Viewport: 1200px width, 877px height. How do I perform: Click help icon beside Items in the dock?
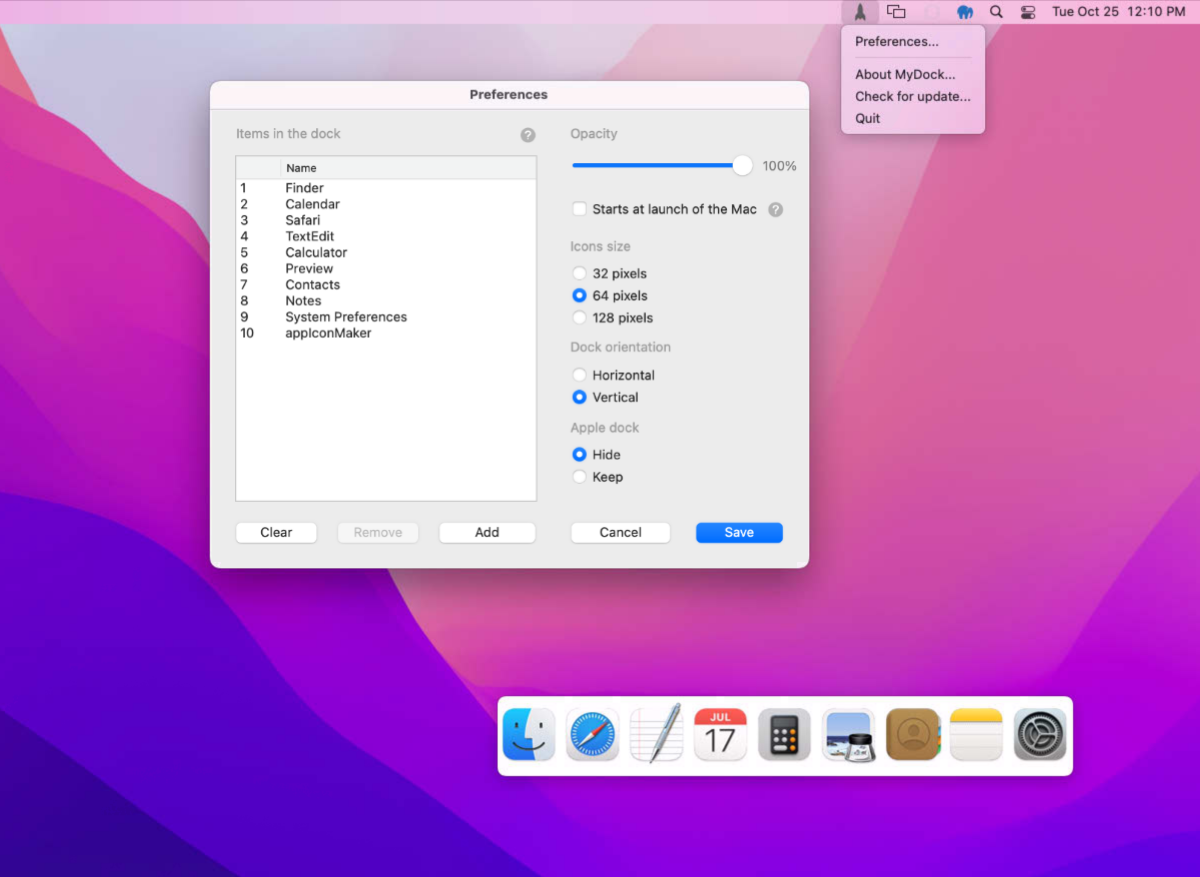[528, 135]
